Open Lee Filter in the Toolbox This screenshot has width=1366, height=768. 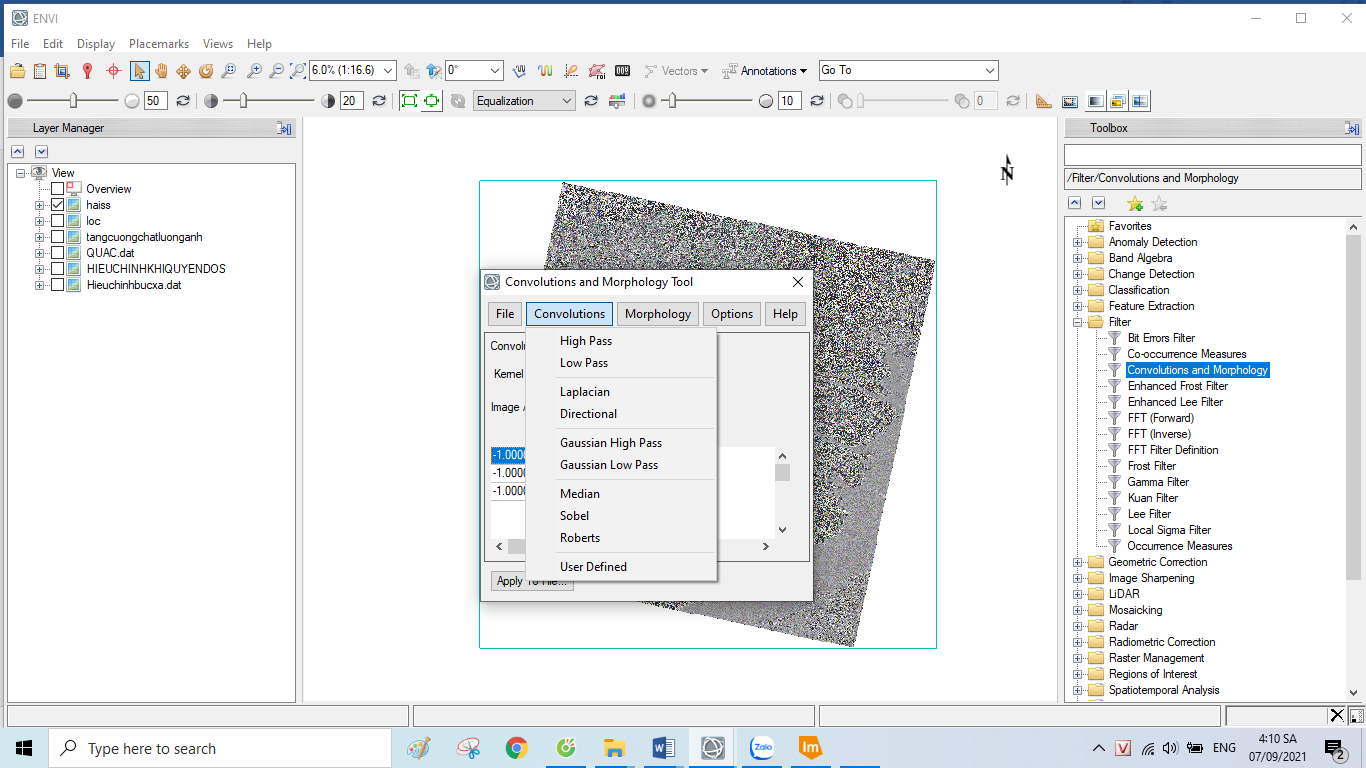1149,514
